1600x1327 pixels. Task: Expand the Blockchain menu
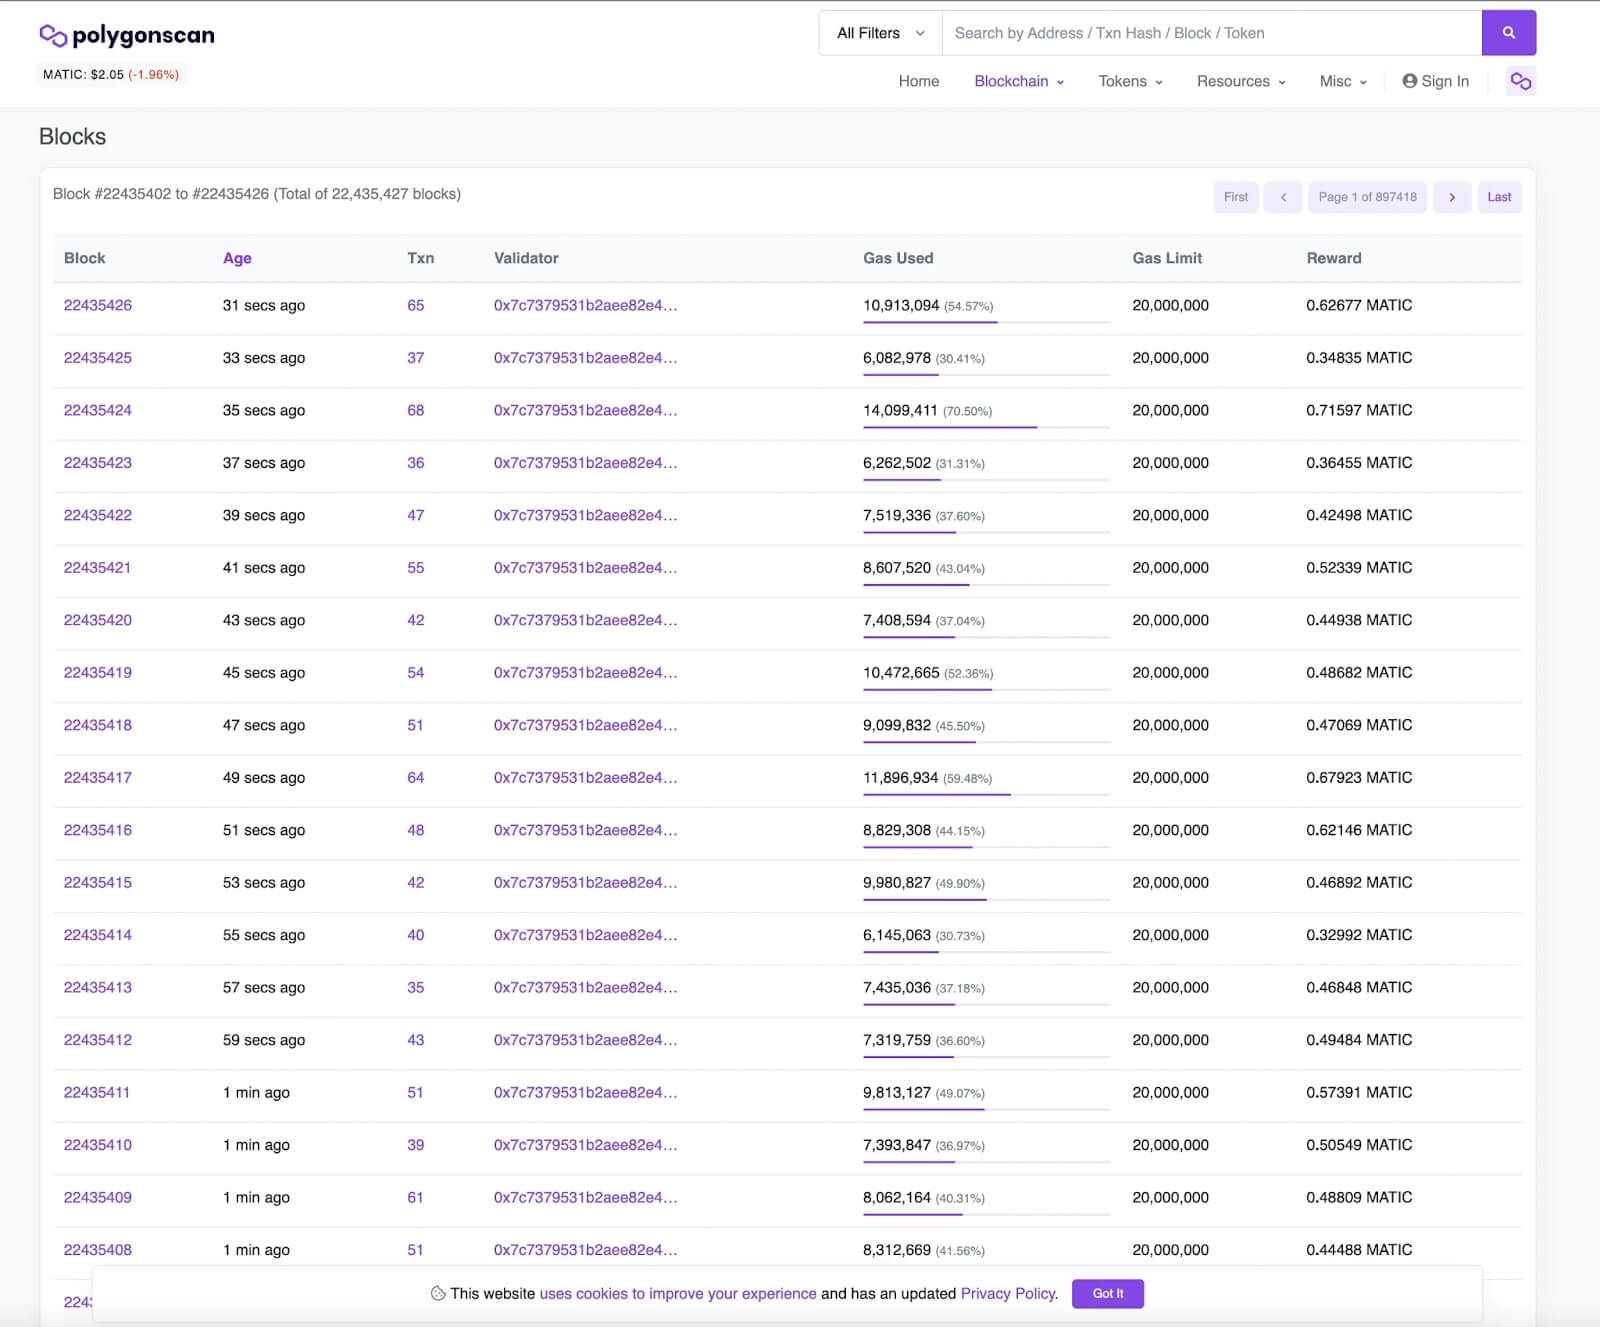(x=1019, y=81)
